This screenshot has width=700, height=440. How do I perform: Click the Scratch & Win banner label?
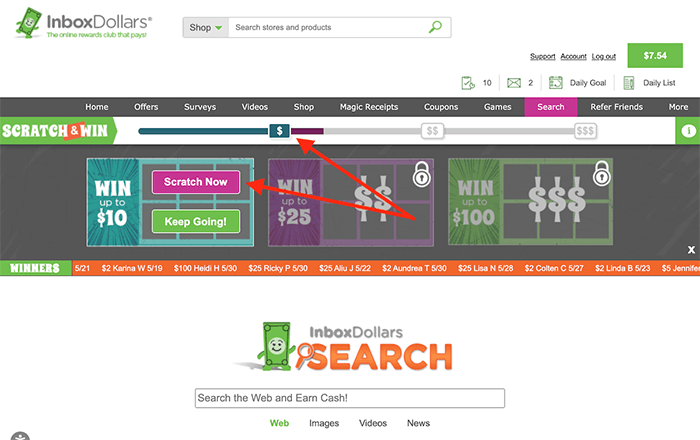[x=57, y=131]
